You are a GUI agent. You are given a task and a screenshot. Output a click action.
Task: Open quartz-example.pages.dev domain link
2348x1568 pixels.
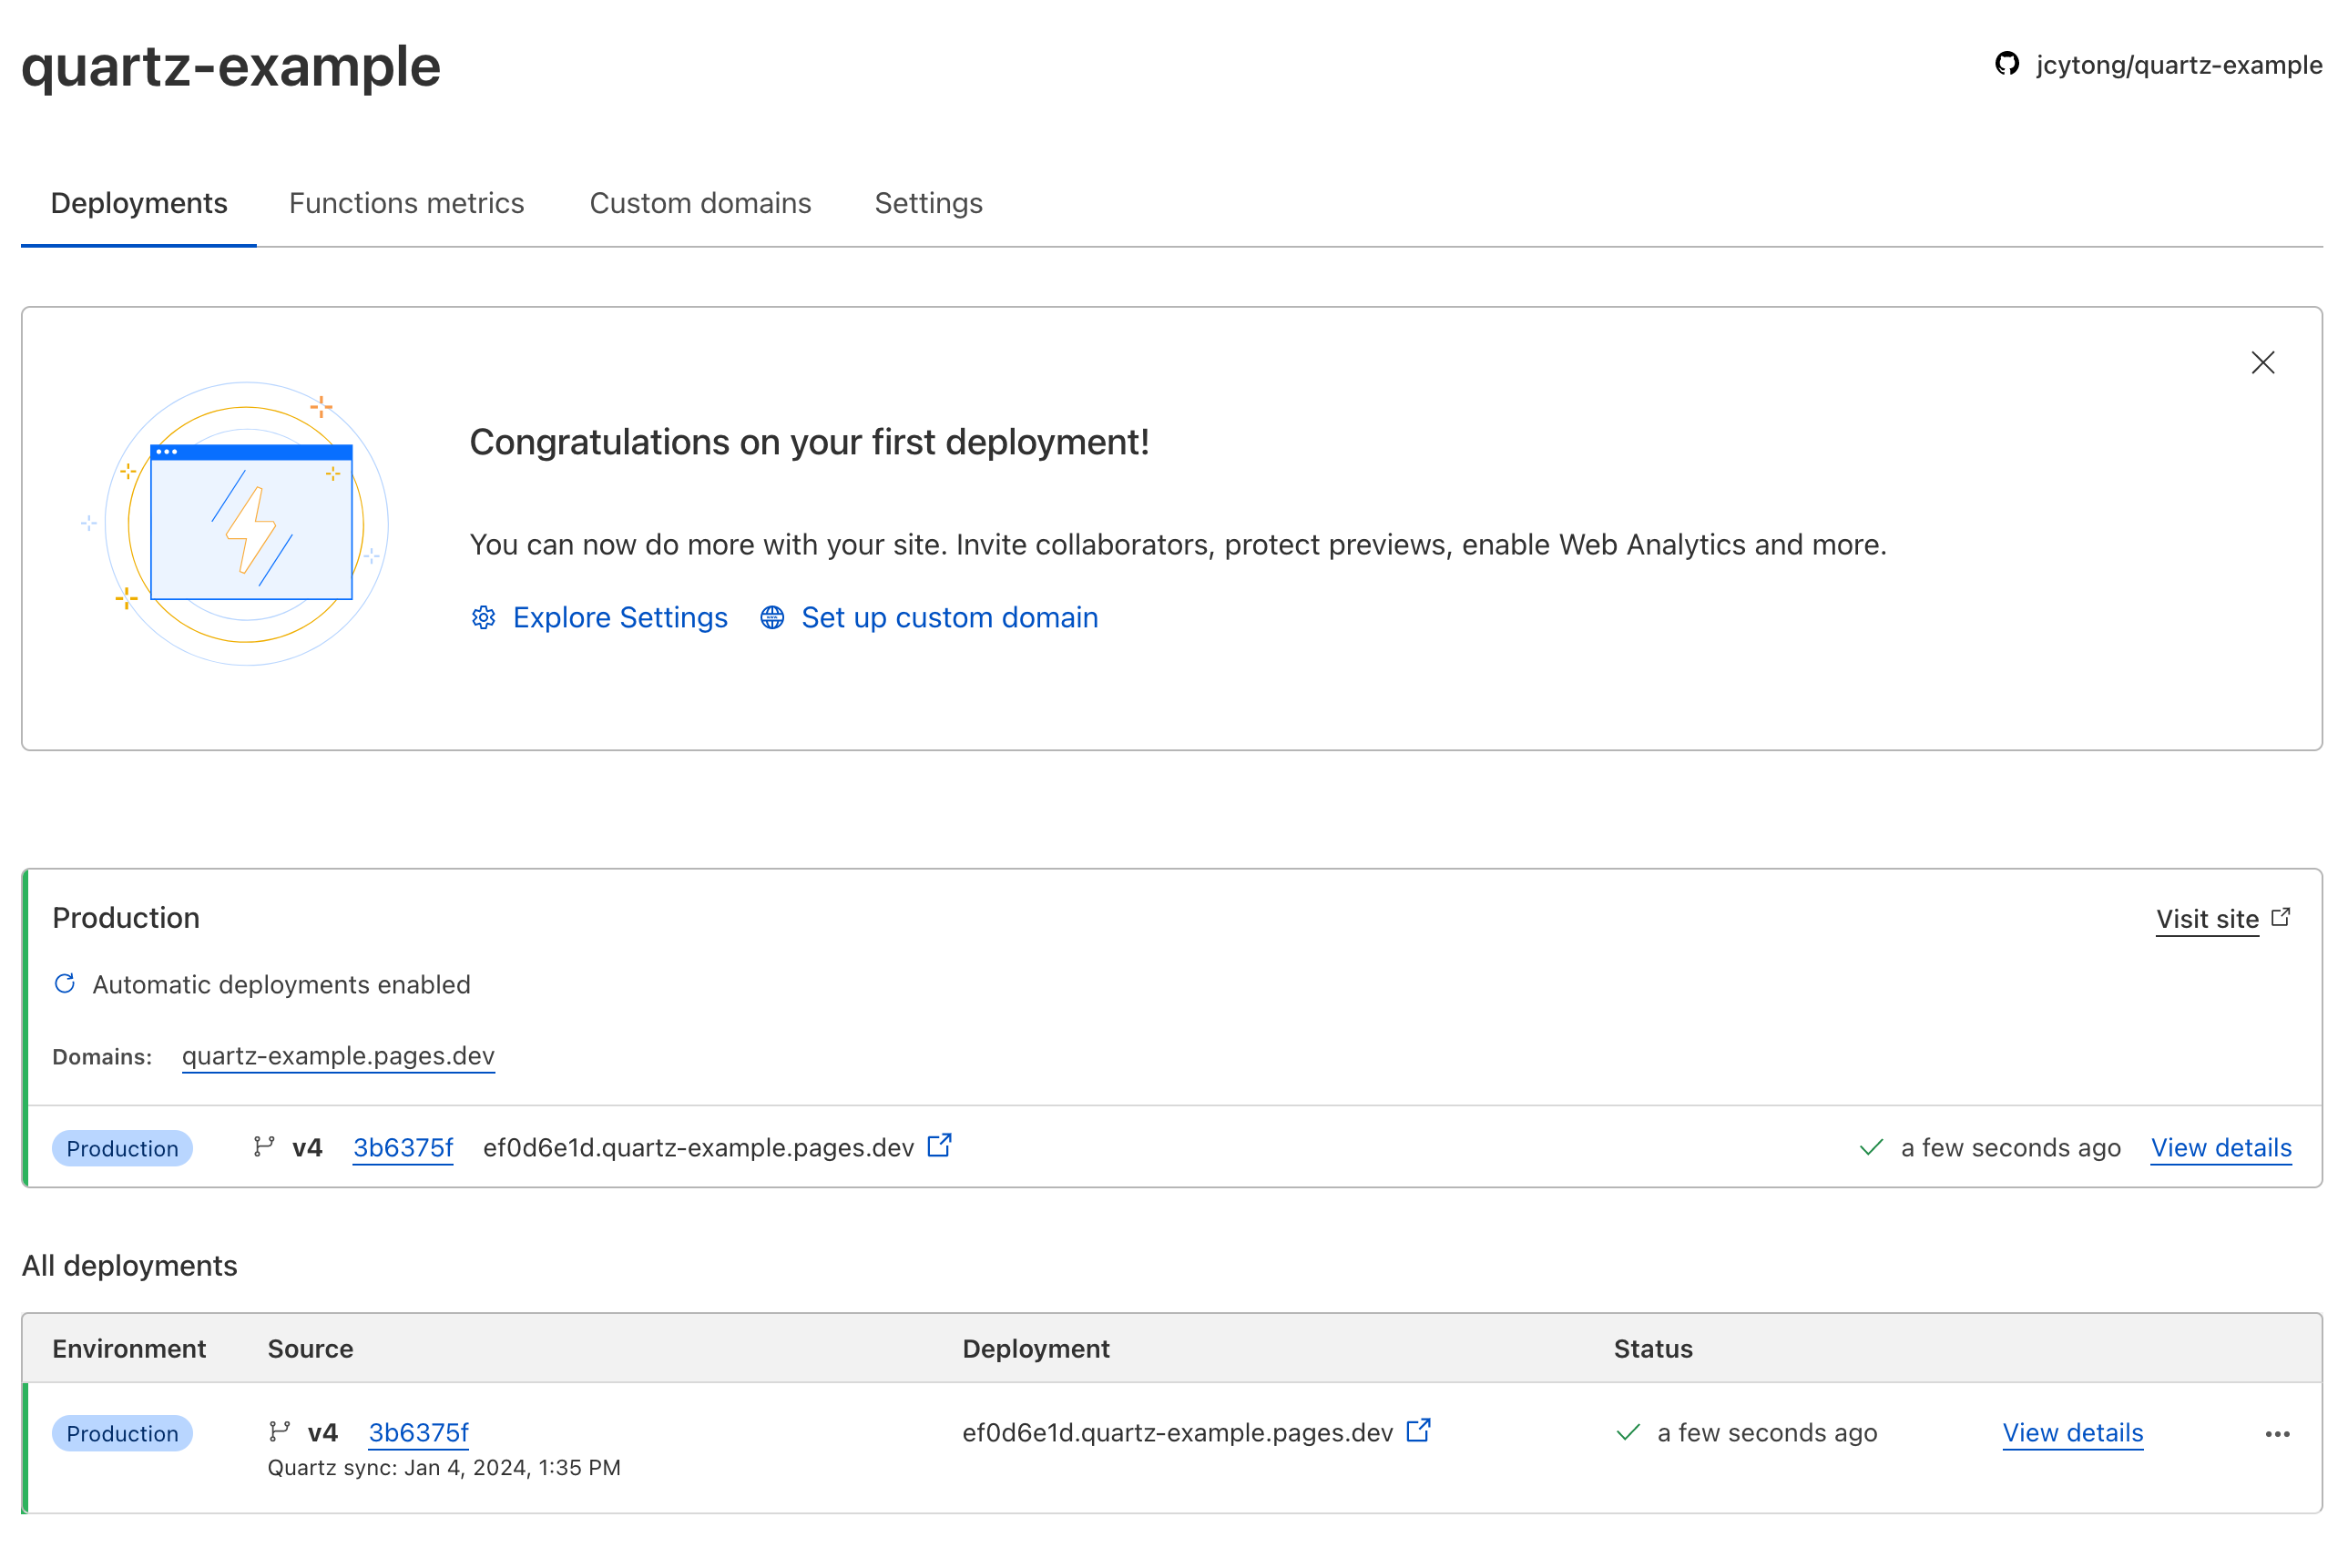338,1056
